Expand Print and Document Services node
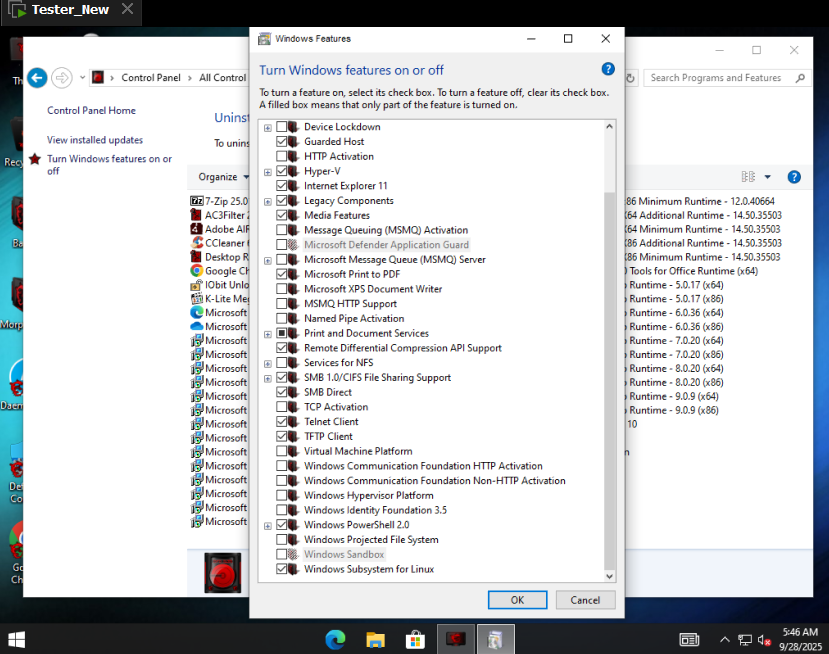Screen dimensions: 829x654 coord(268,335)
